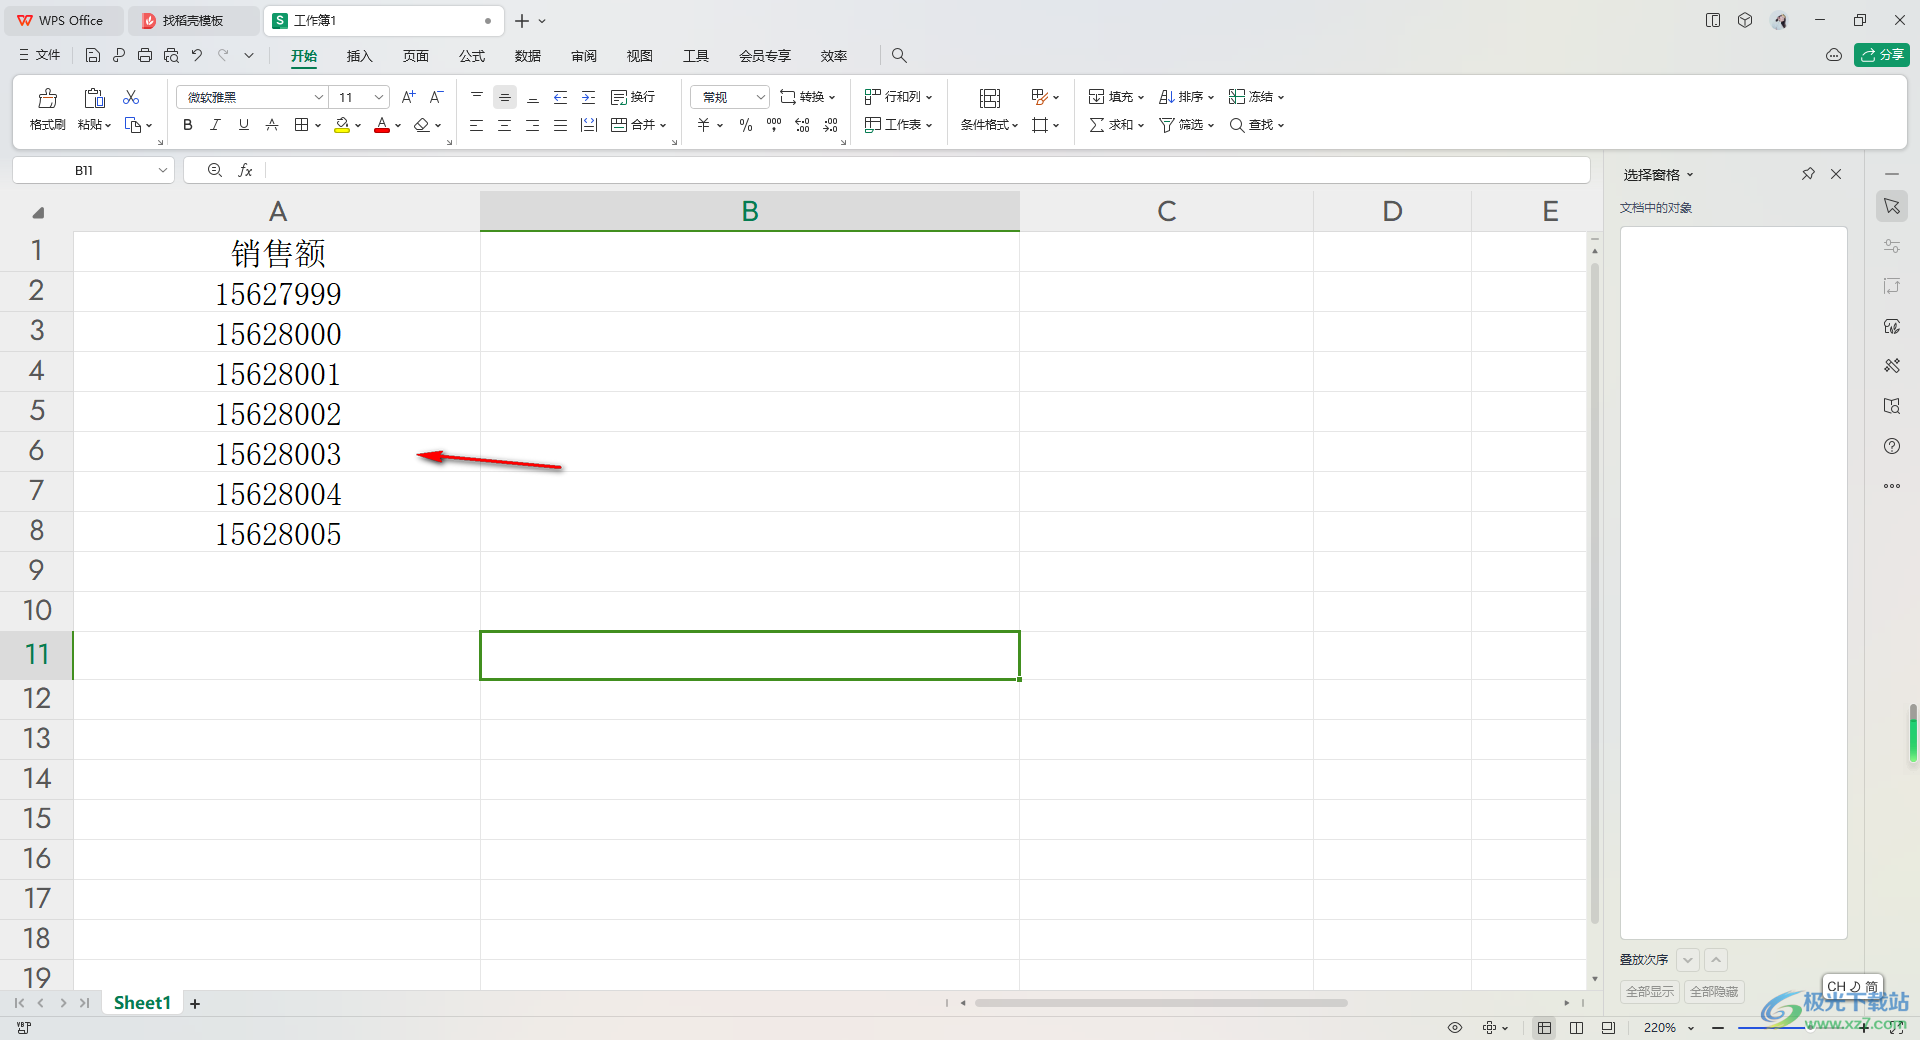This screenshot has height=1040, width=1920.
Task: Click the Paste clipboard icon
Action: (94, 98)
